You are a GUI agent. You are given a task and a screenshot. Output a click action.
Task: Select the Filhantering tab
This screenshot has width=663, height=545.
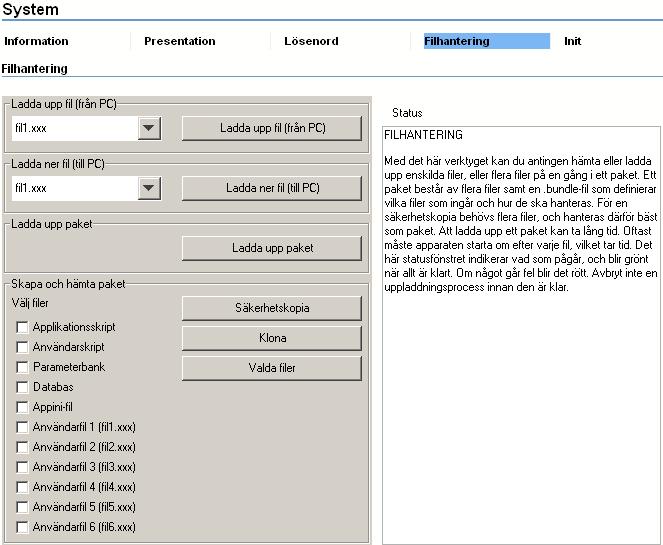[487, 41]
